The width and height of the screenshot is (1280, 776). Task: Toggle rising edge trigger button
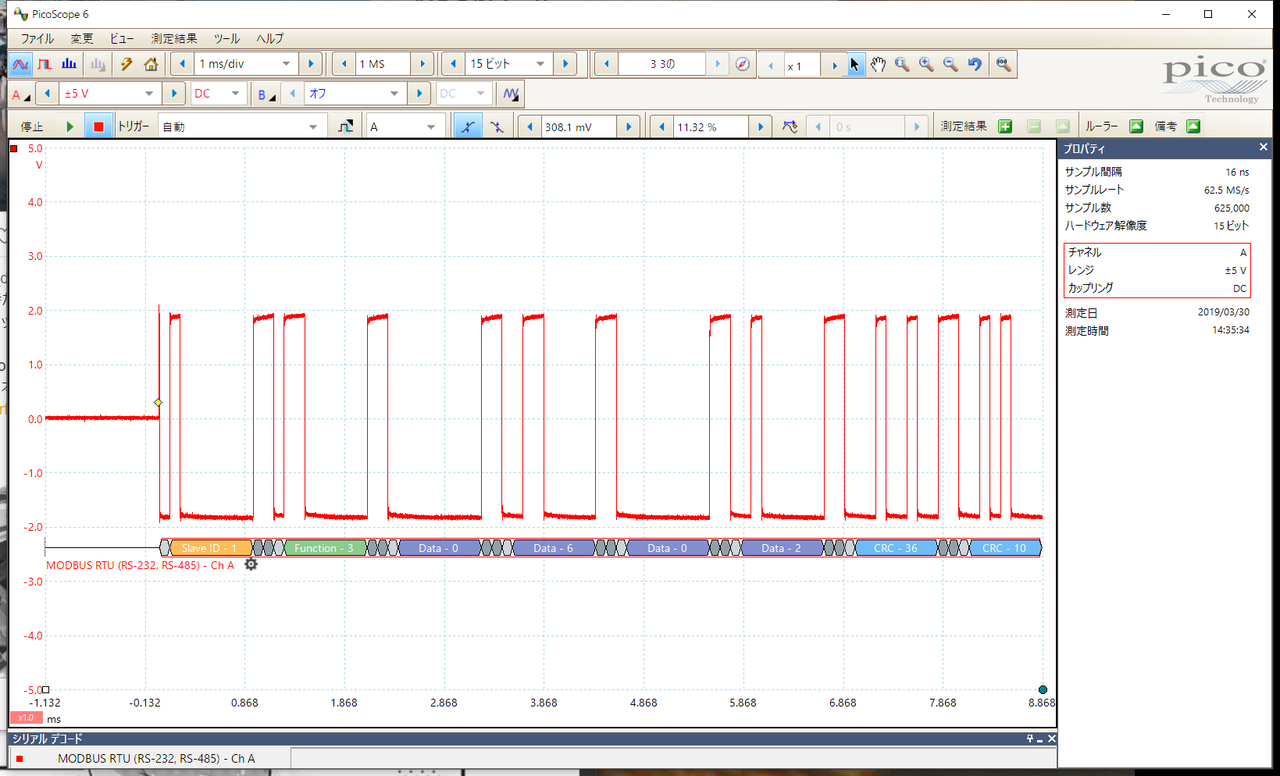pyautogui.click(x=466, y=127)
